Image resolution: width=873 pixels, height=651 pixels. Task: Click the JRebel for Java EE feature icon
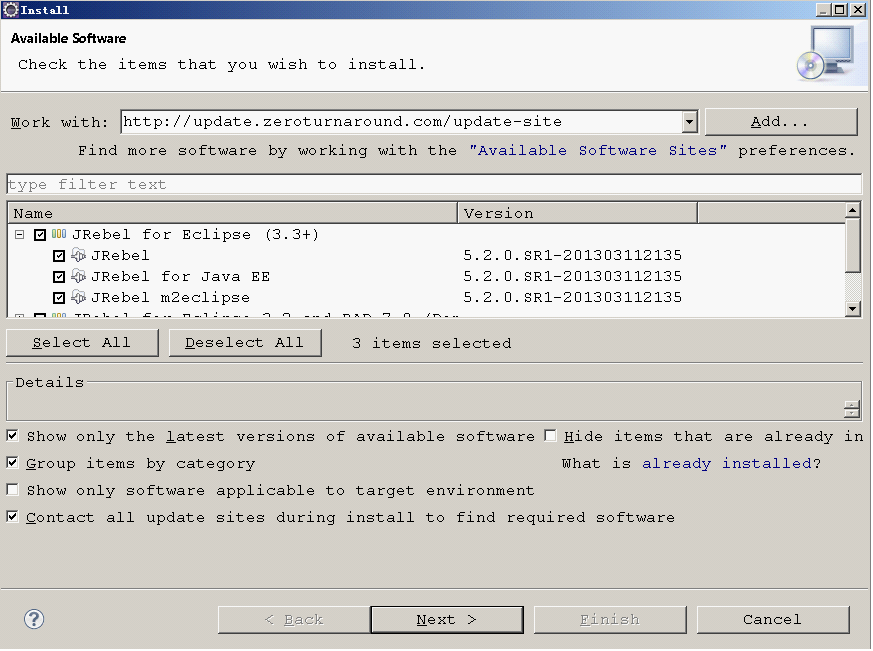point(79,277)
